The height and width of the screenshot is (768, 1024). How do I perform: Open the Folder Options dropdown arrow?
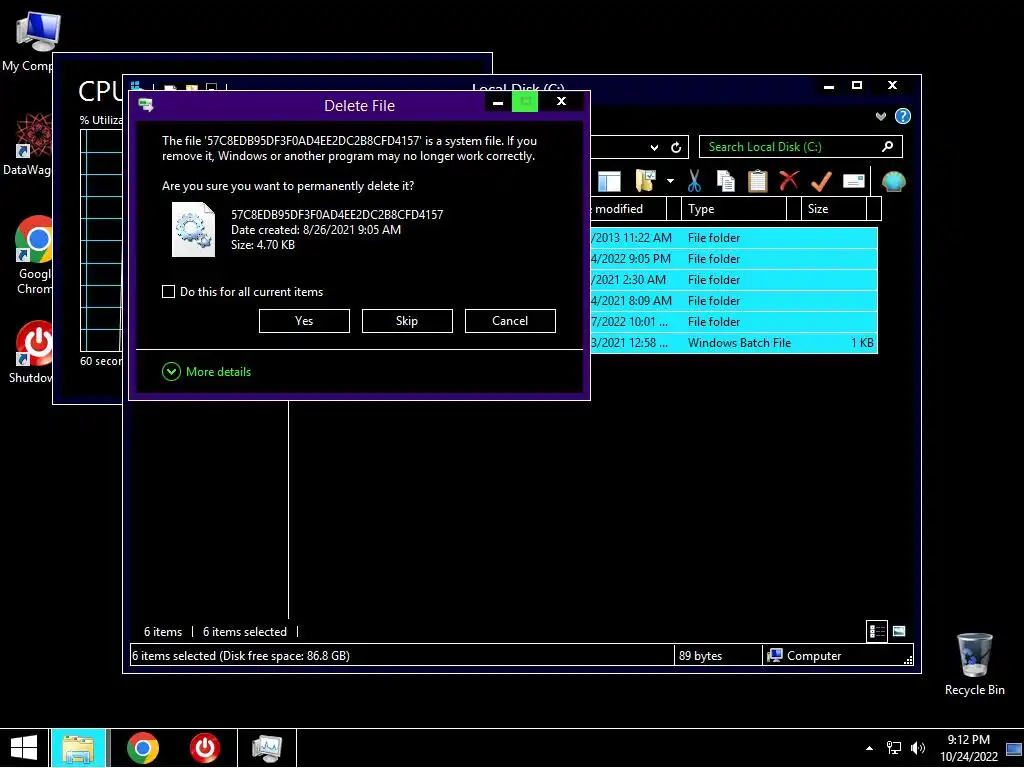(670, 181)
